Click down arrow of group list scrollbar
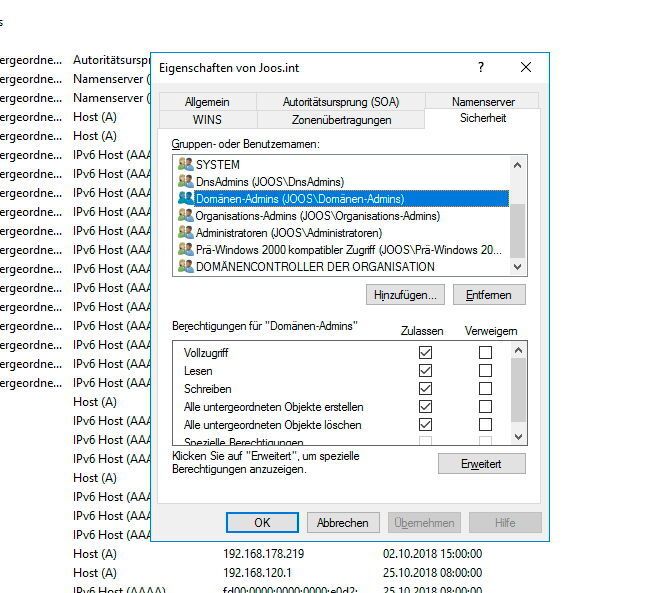 pyautogui.click(x=517, y=267)
